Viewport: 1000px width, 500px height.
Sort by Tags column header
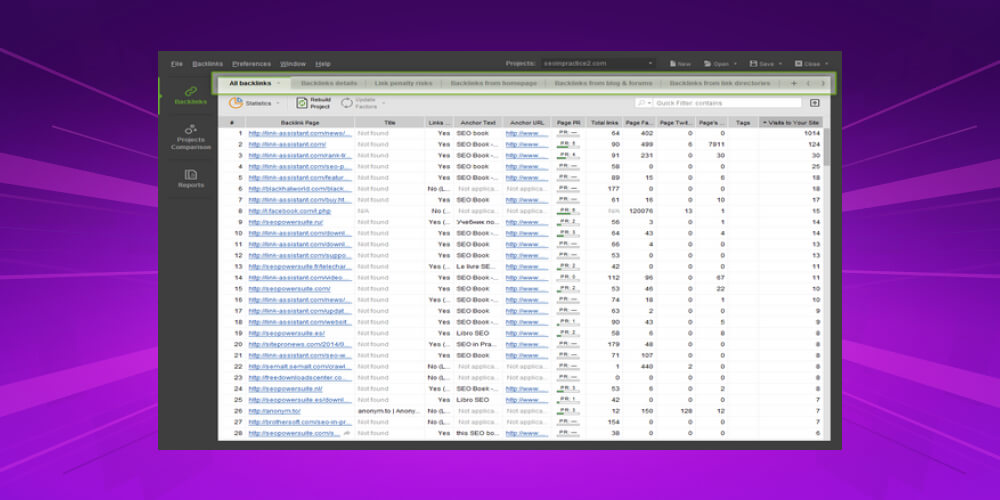click(x=742, y=122)
